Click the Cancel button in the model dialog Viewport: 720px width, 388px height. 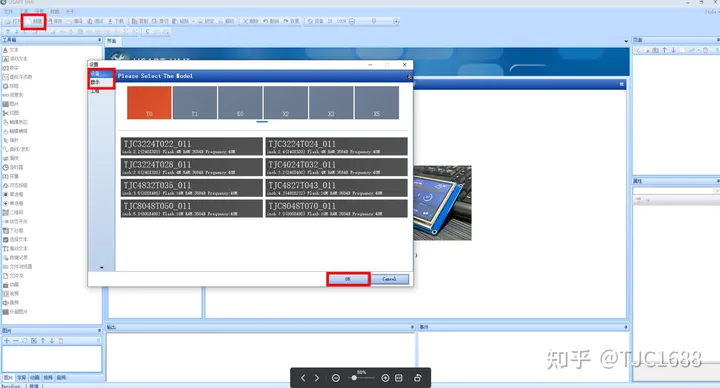(x=389, y=279)
